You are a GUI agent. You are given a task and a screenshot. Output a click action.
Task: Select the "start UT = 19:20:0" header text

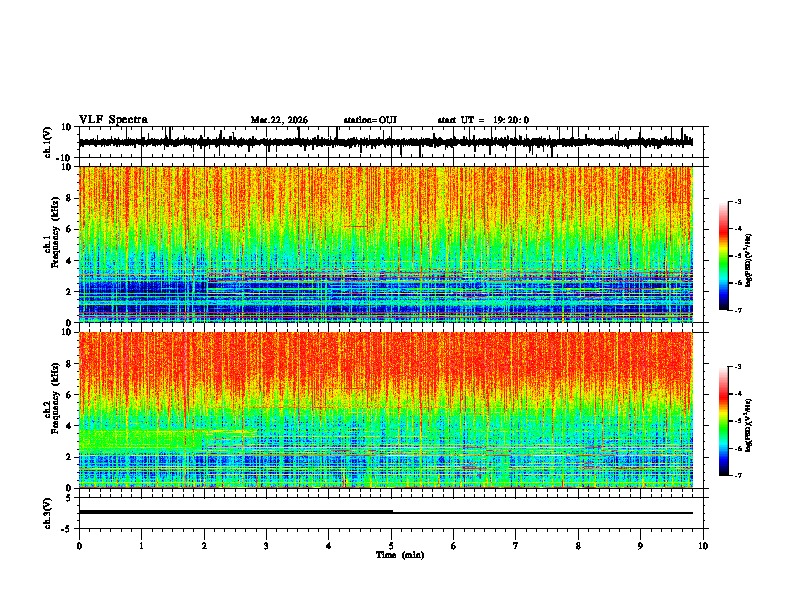point(483,120)
